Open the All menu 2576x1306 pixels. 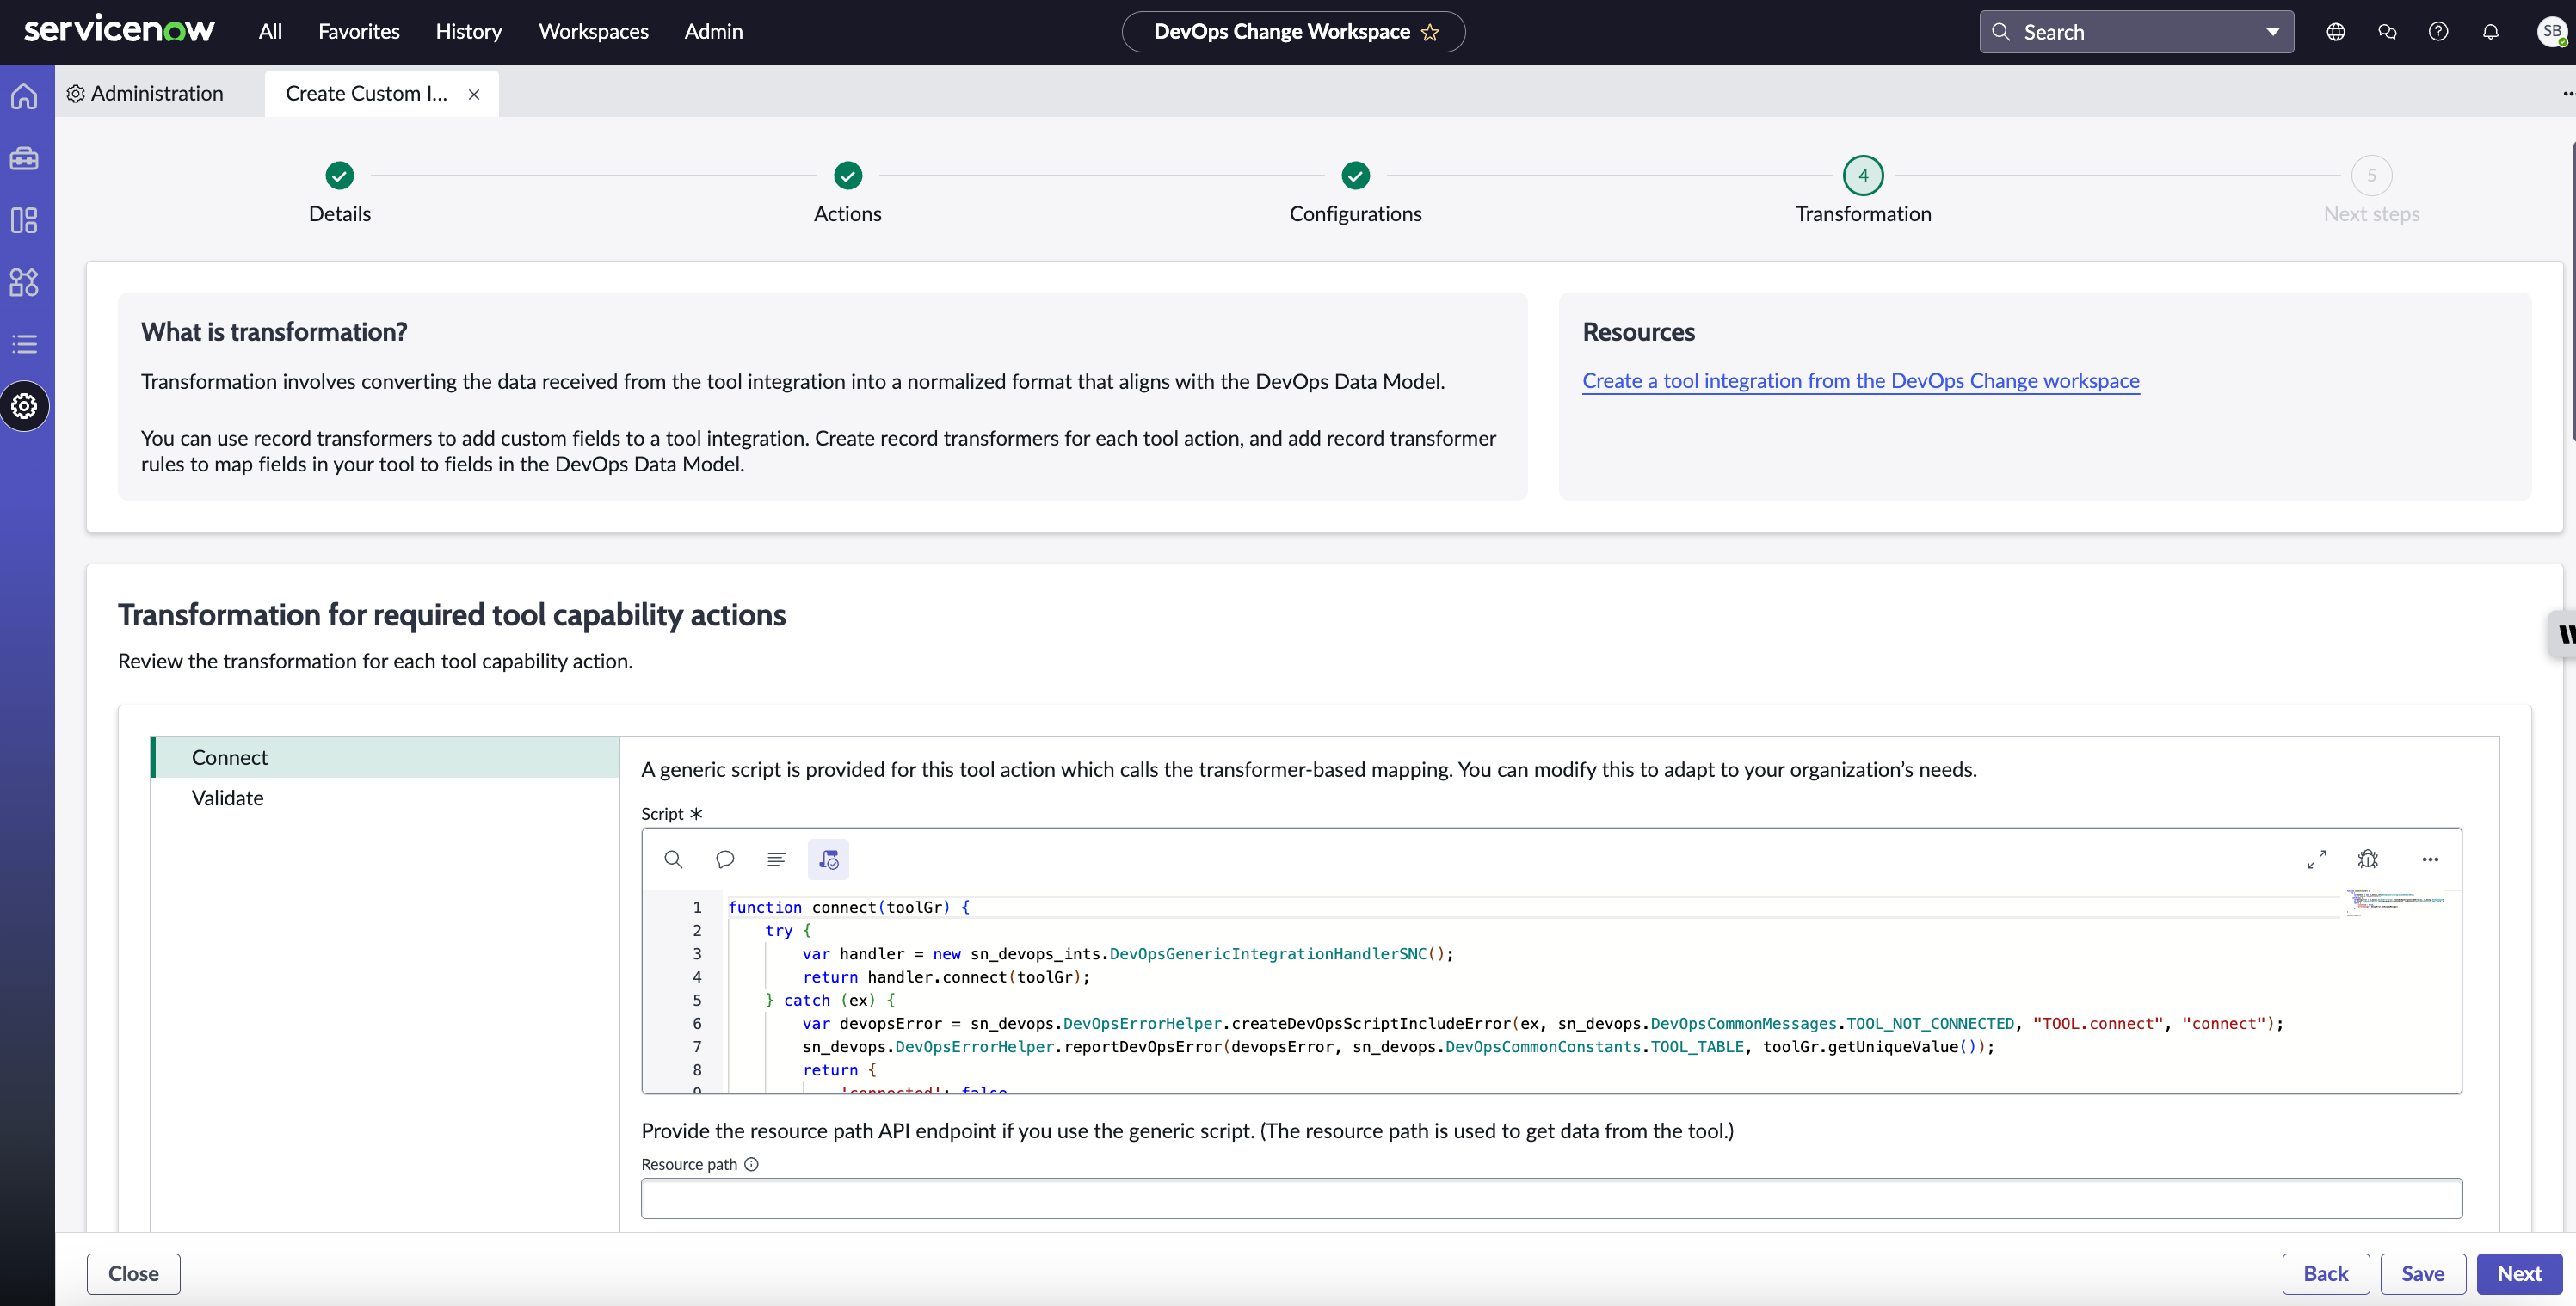(x=270, y=31)
